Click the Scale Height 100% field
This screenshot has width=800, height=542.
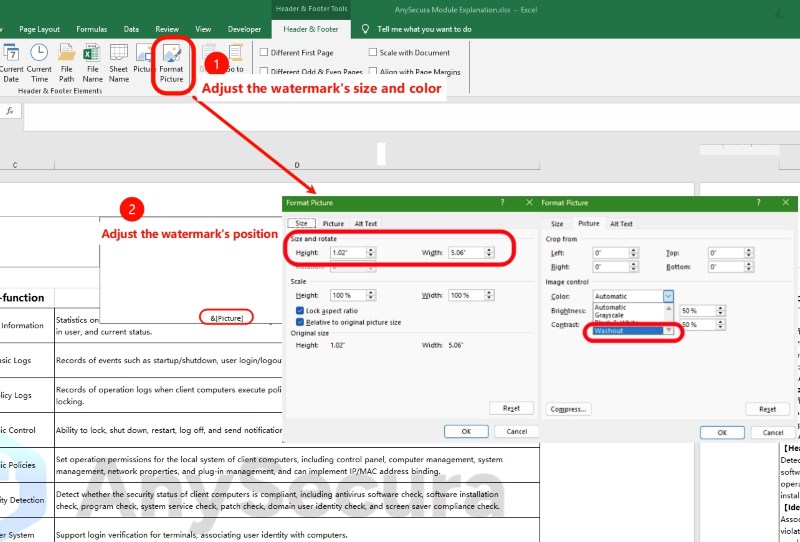tap(348, 295)
